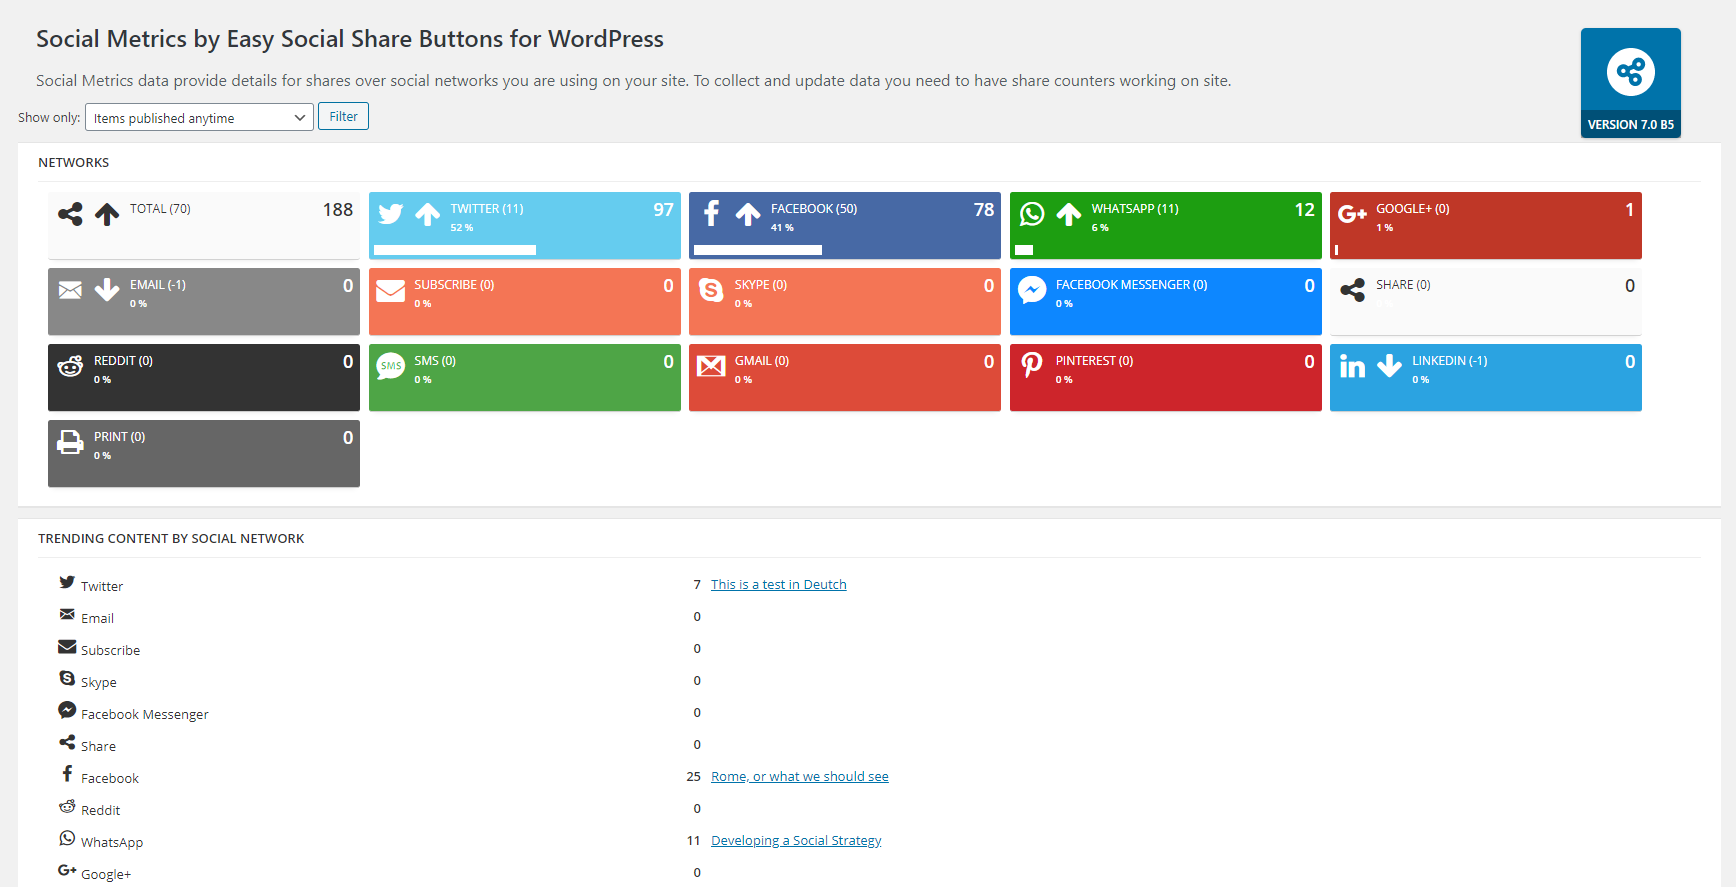This screenshot has width=1736, height=887.
Task: Click the Messenger icon in the Facebook Messenger card
Action: click(x=1032, y=290)
